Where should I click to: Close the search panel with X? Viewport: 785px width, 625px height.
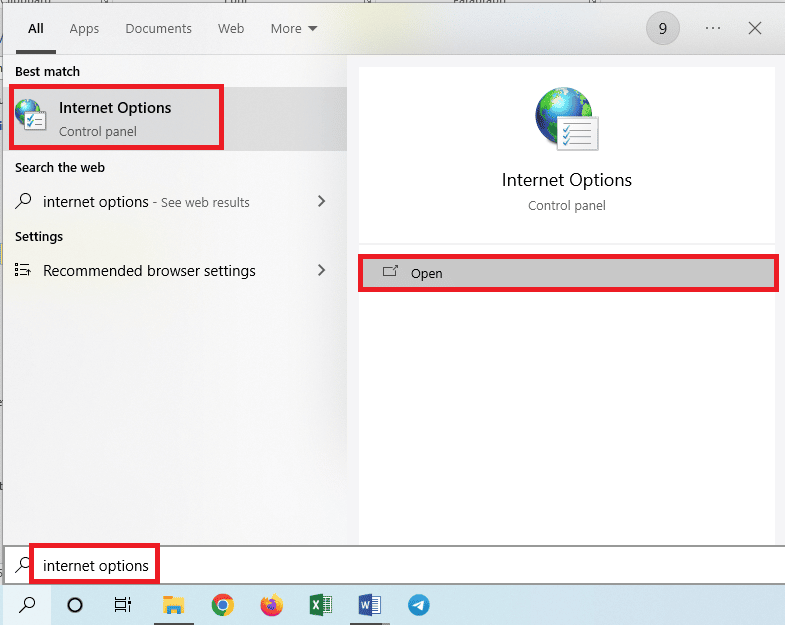(x=754, y=29)
